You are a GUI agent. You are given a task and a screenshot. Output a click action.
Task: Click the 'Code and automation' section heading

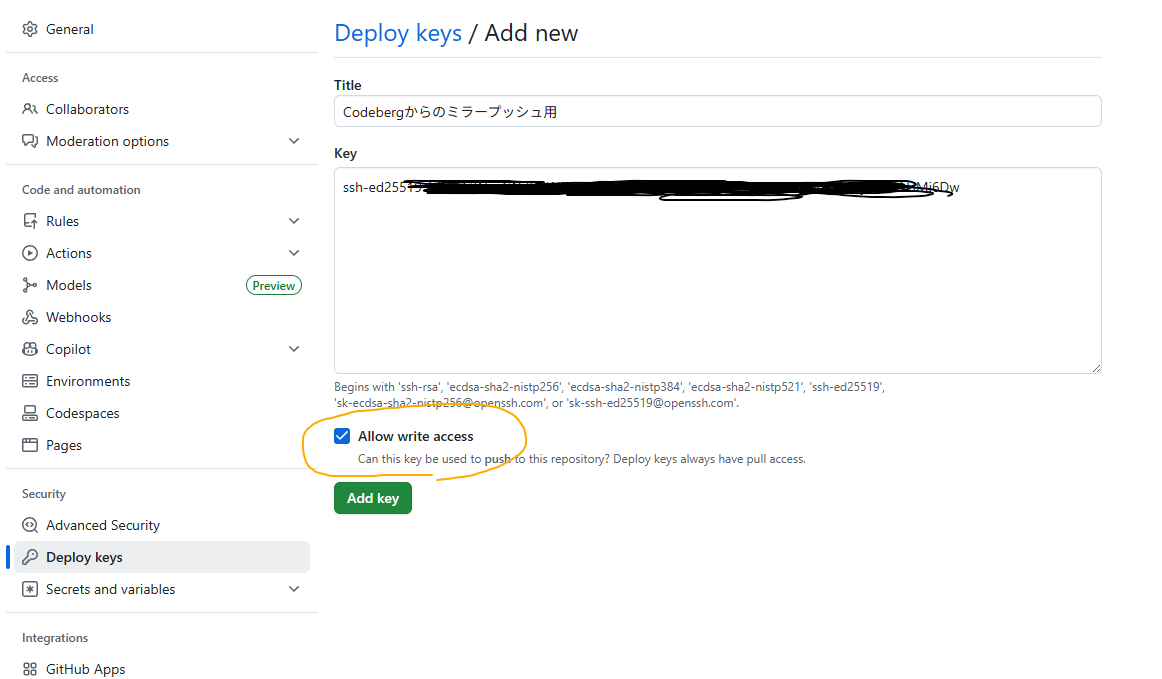[x=81, y=190]
